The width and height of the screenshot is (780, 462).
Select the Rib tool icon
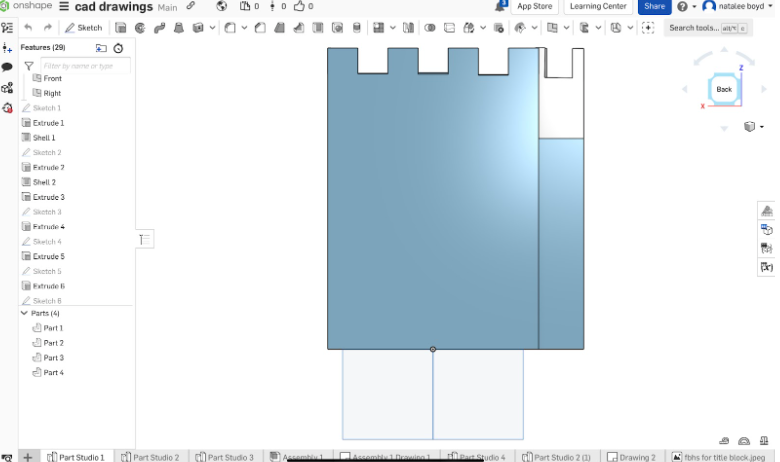click(x=298, y=28)
